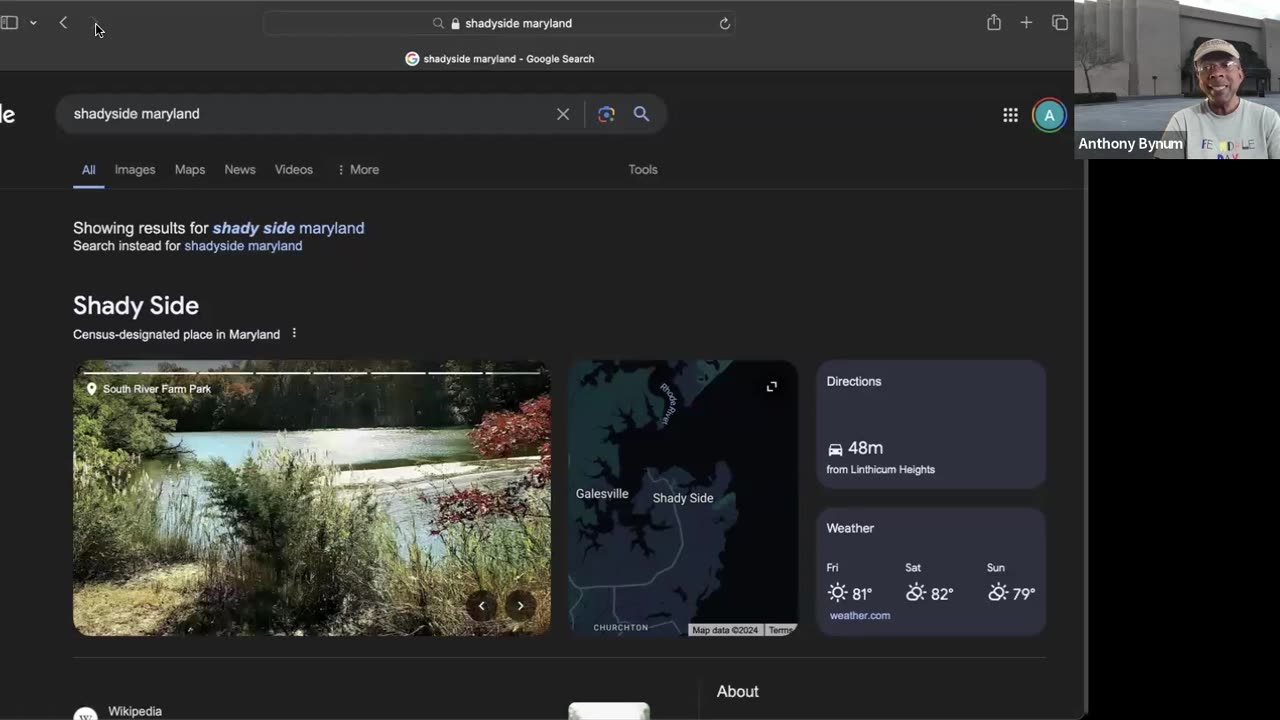Follow the corrected 'shady side maryland' link
Screen dimensions: 1280x720
288,228
